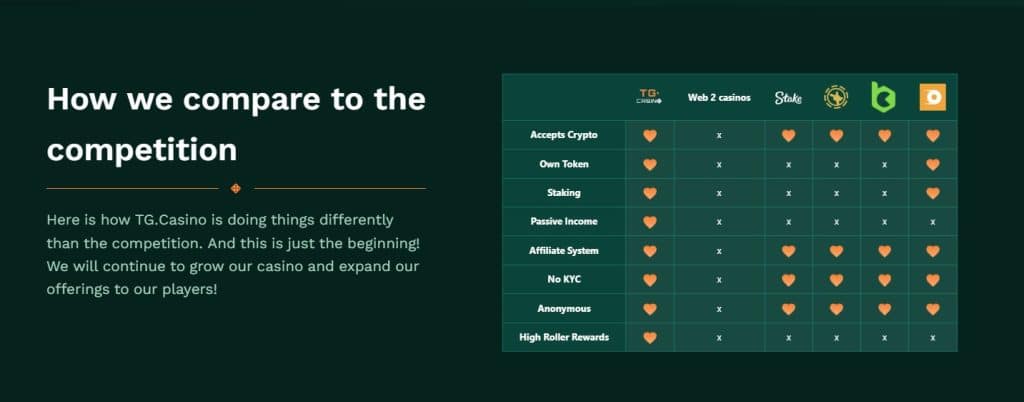Click the BC.Game heart in Anonymous row
Image resolution: width=1024 pixels, height=402 pixels.
tap(884, 309)
